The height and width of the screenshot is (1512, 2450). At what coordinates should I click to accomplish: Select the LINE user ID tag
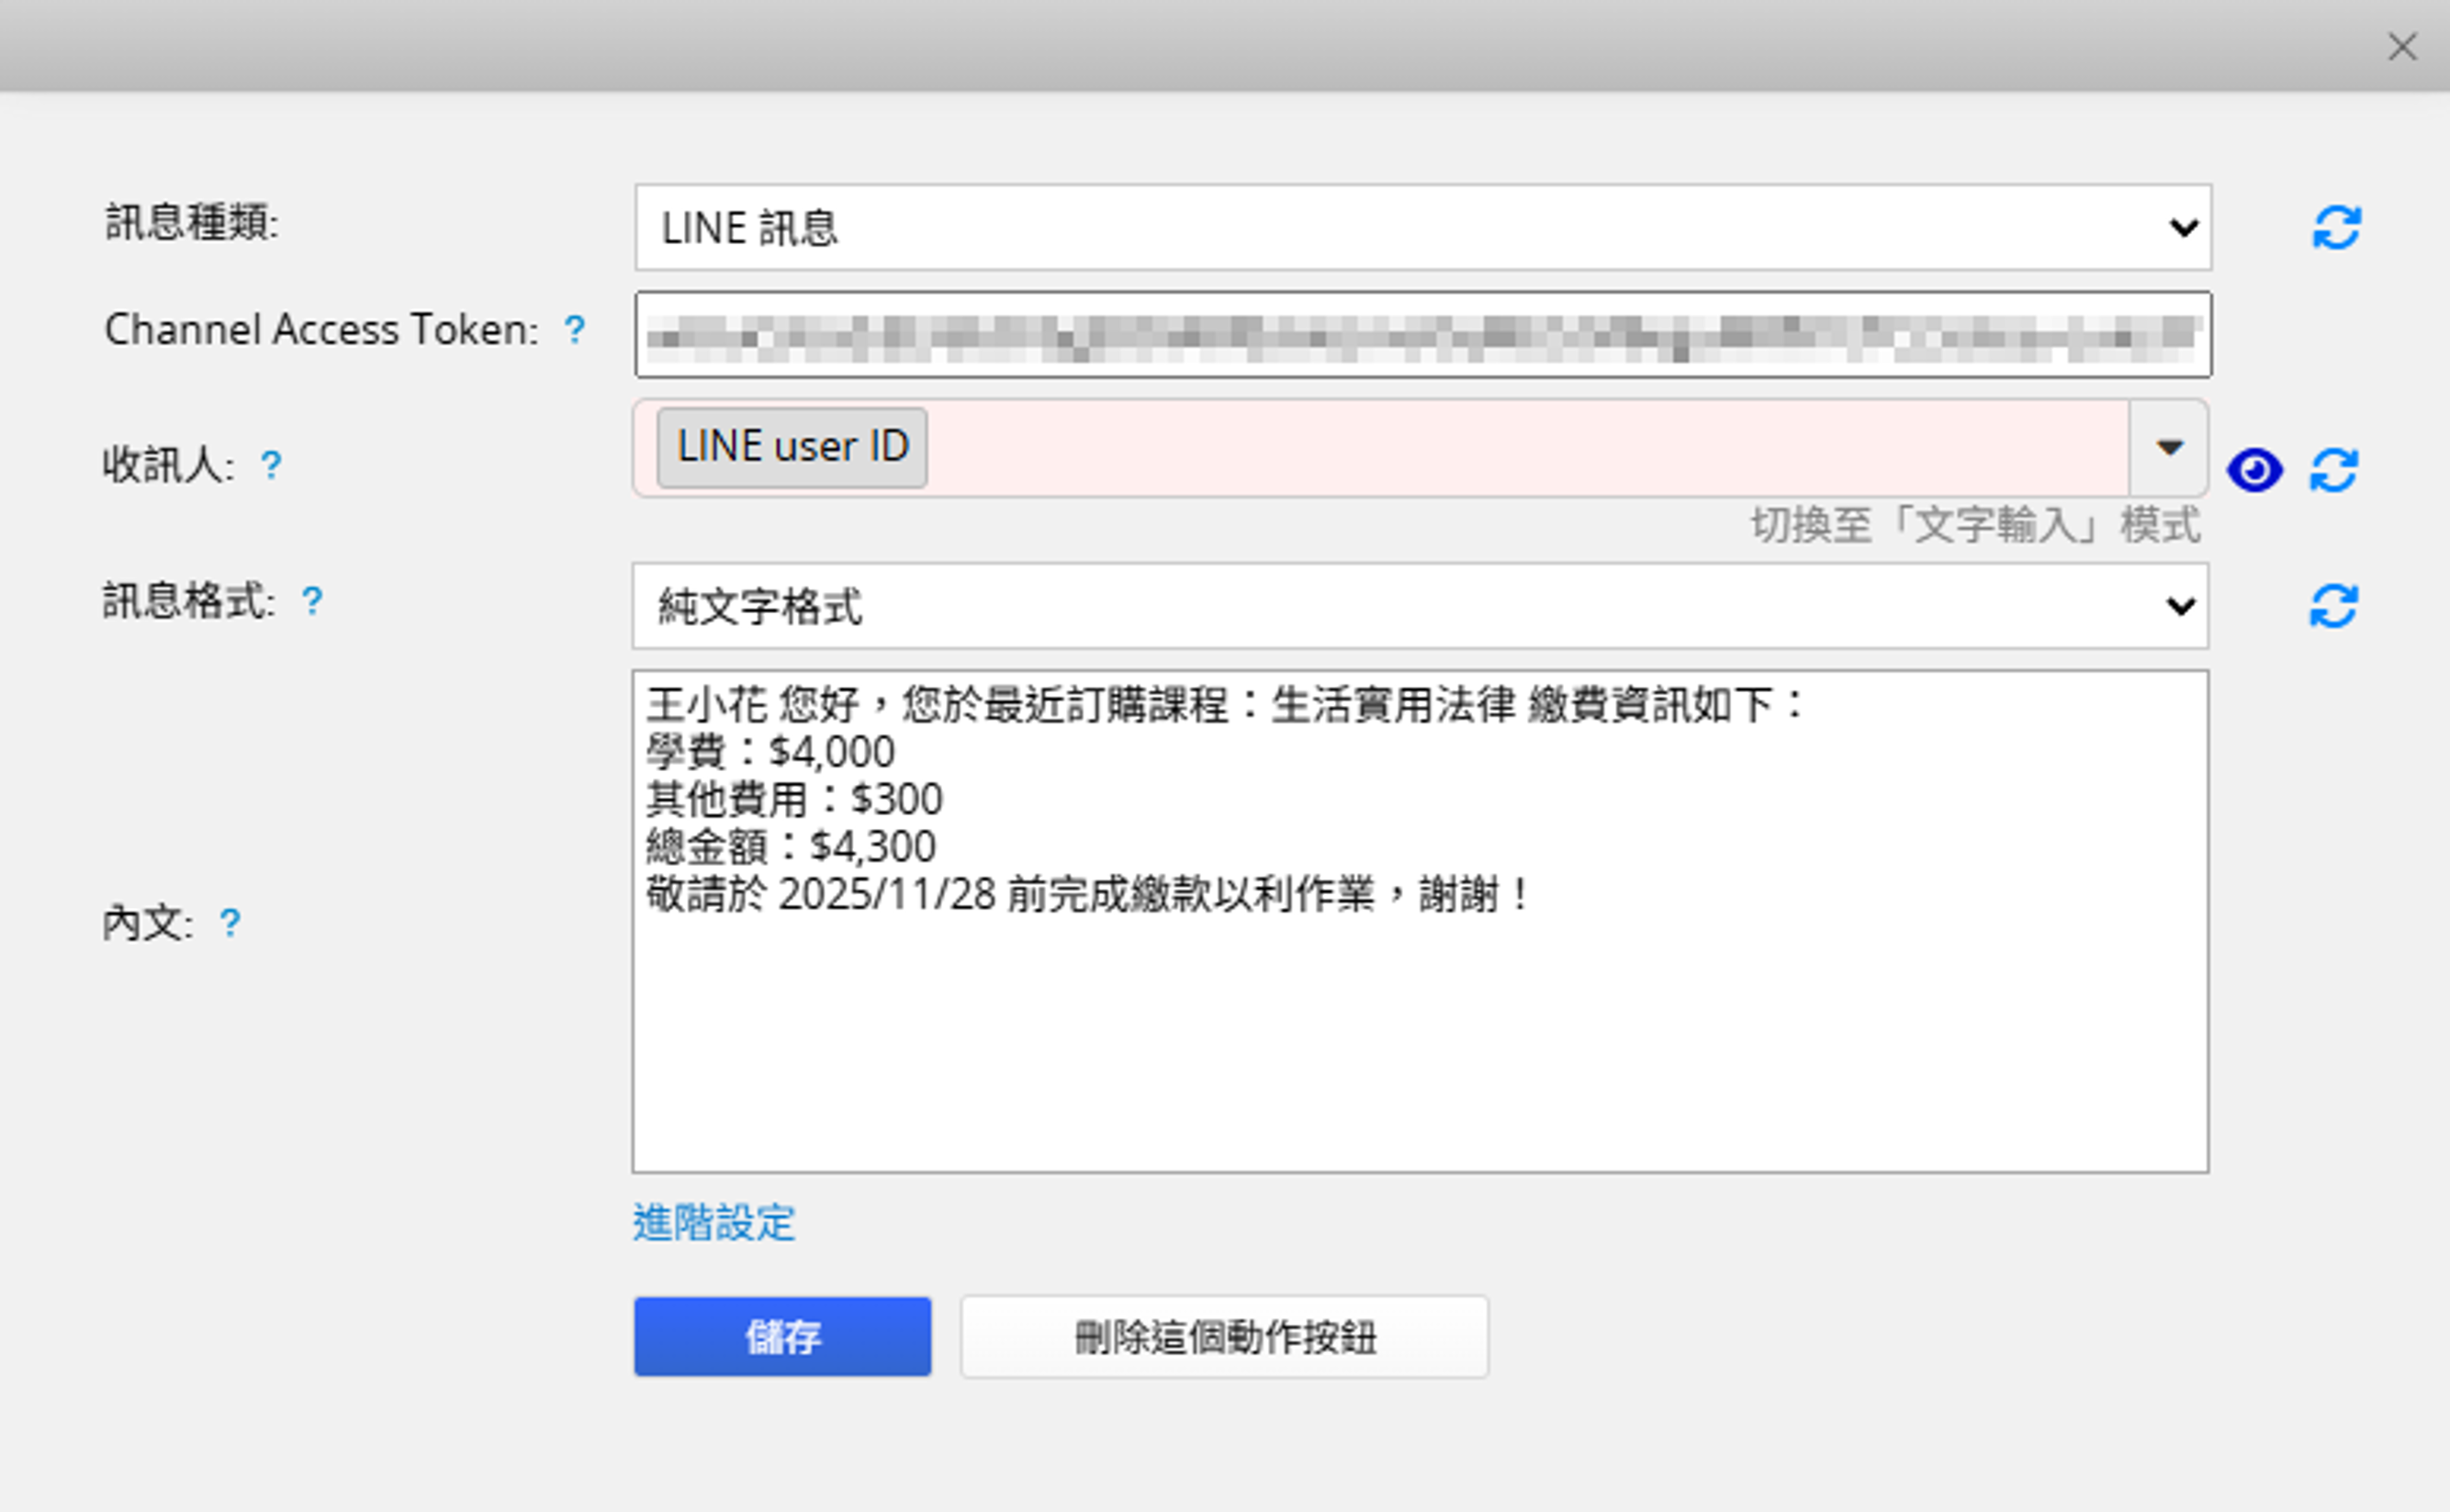pyautogui.click(x=792, y=447)
